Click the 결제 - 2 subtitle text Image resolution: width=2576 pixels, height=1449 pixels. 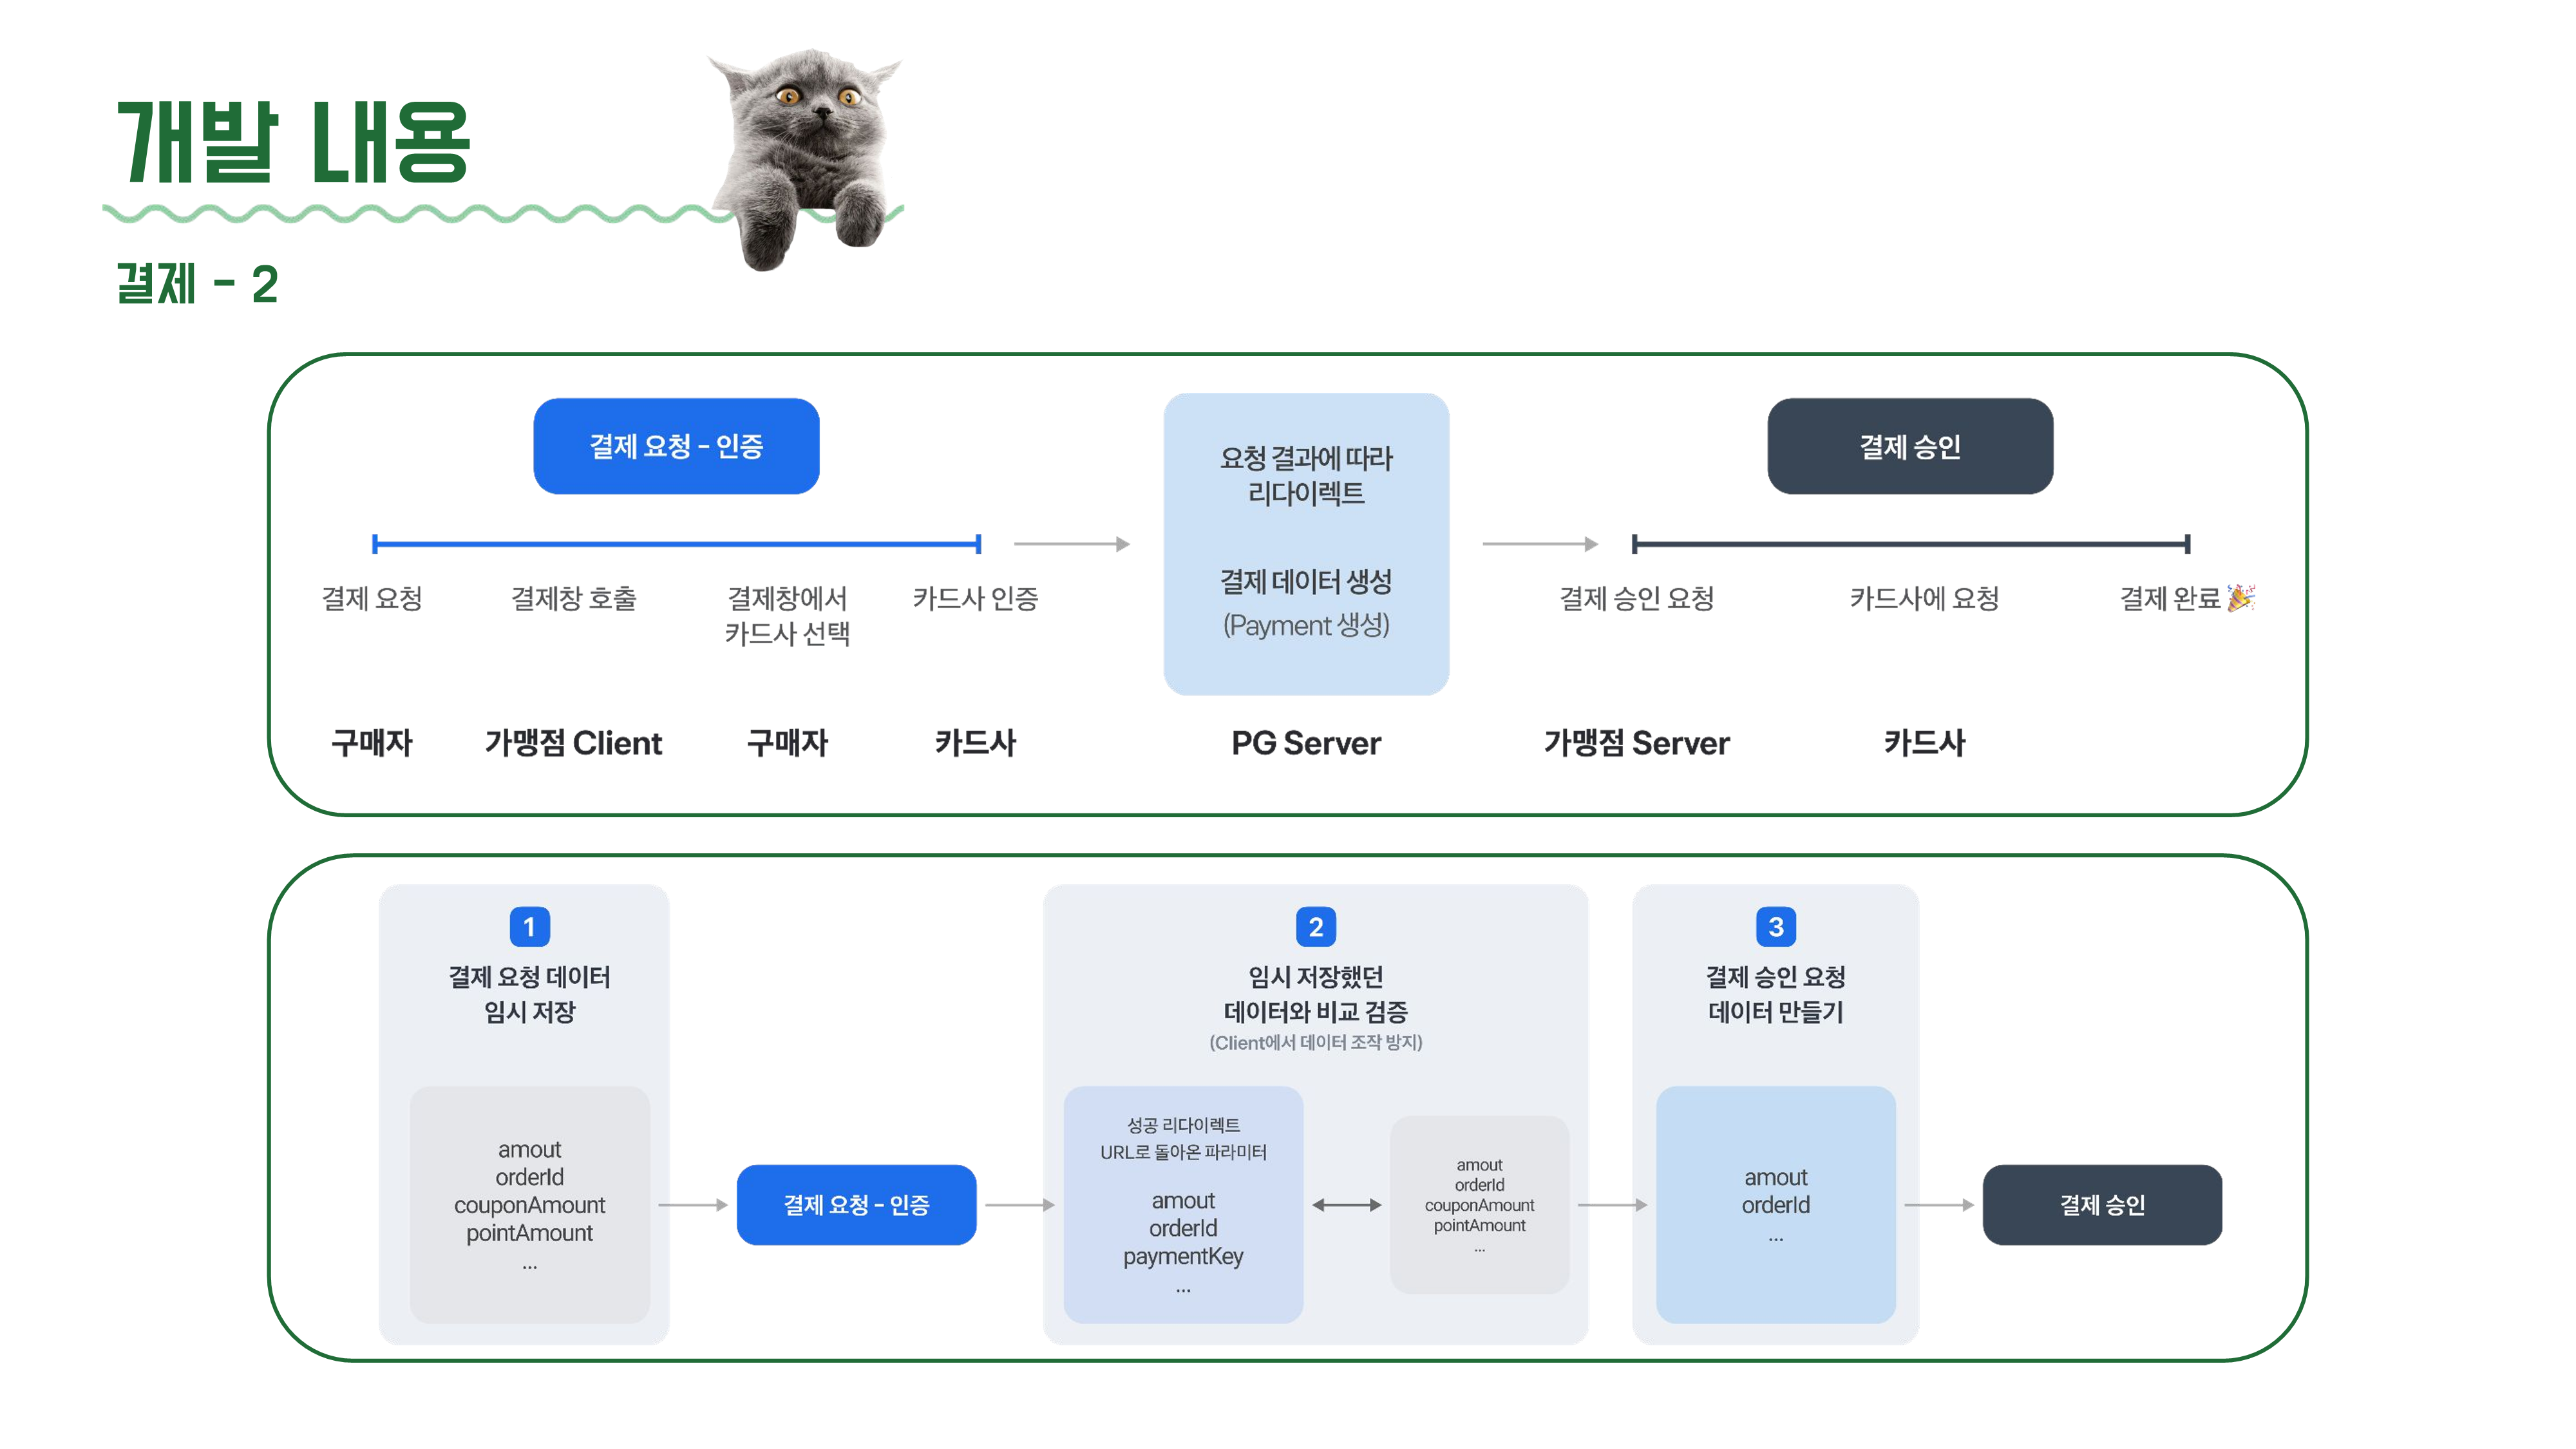[197, 284]
